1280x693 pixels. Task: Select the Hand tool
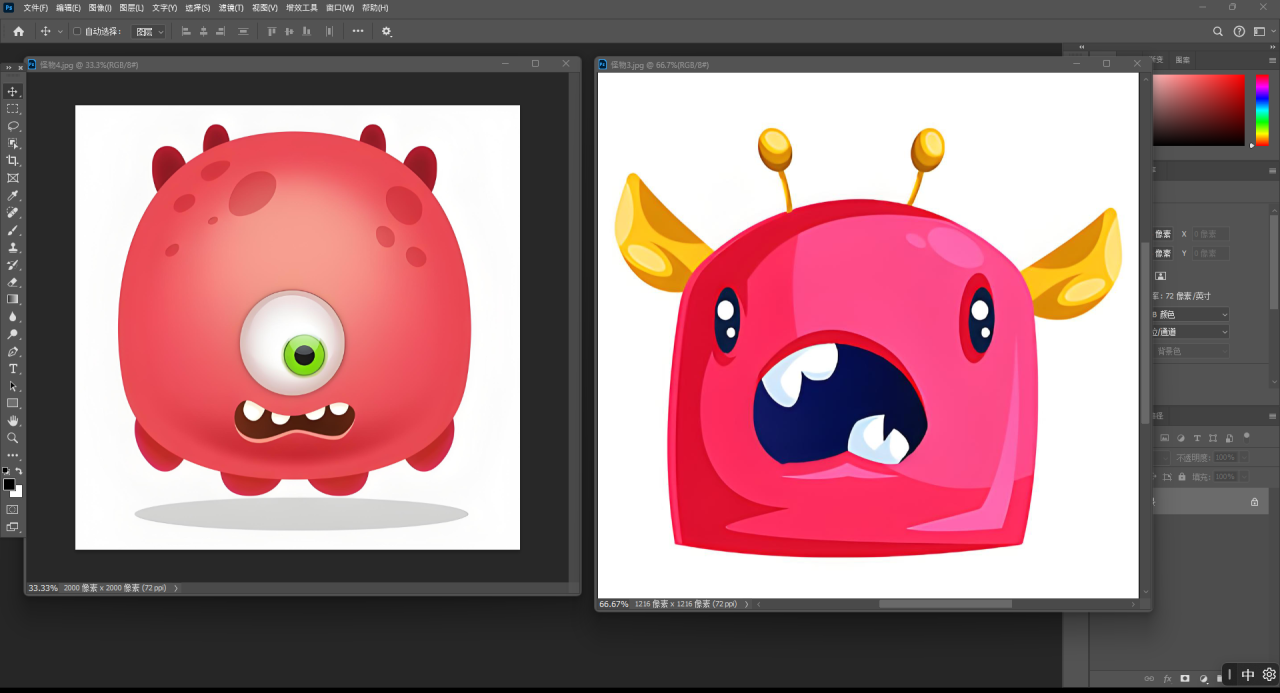(13, 421)
